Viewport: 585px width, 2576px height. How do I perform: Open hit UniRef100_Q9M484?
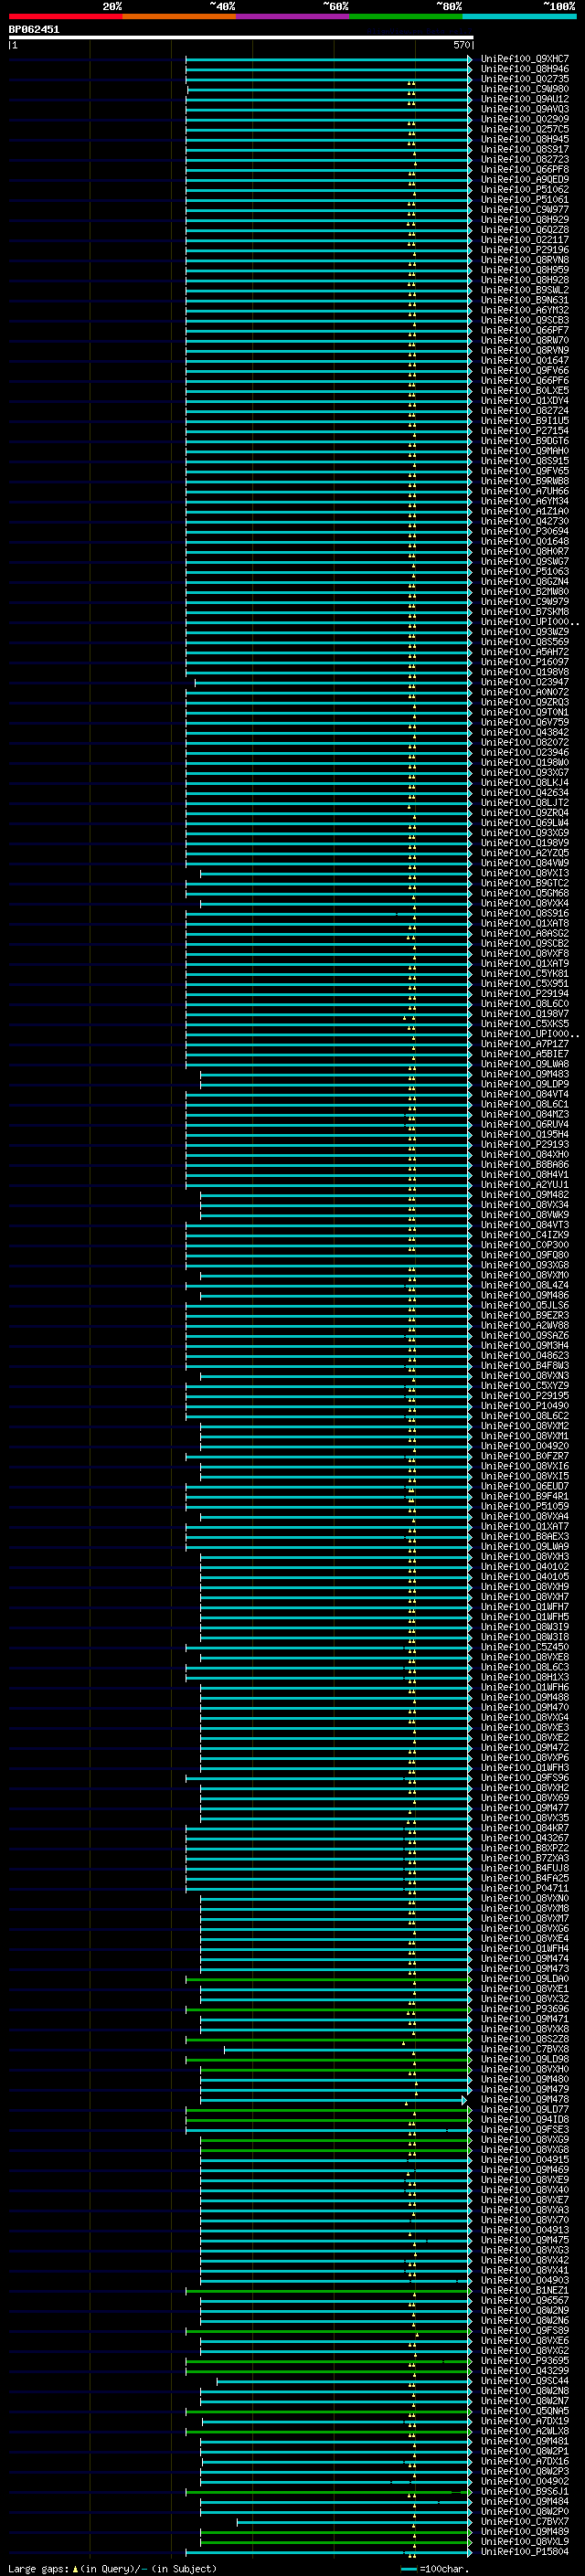[525, 2502]
